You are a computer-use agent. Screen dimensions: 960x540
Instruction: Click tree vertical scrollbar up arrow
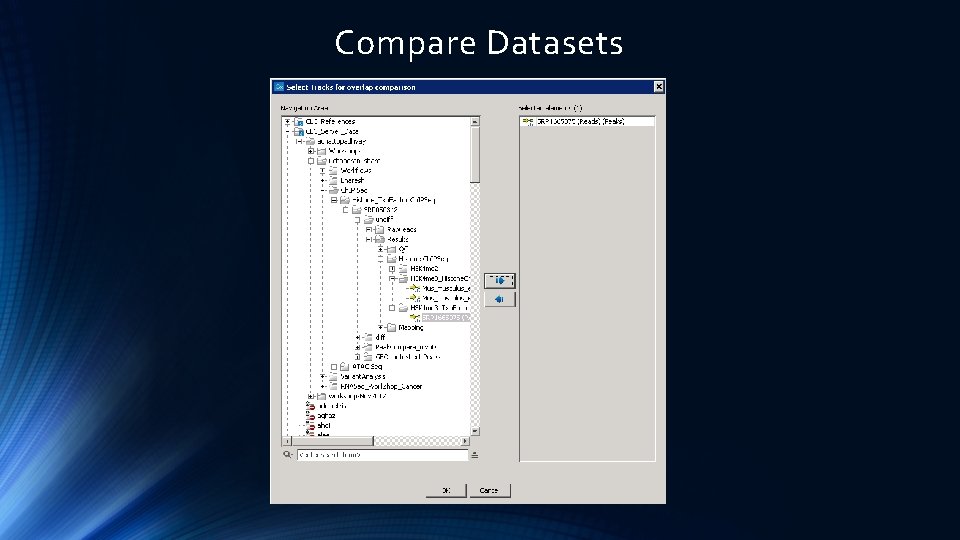[x=474, y=122]
